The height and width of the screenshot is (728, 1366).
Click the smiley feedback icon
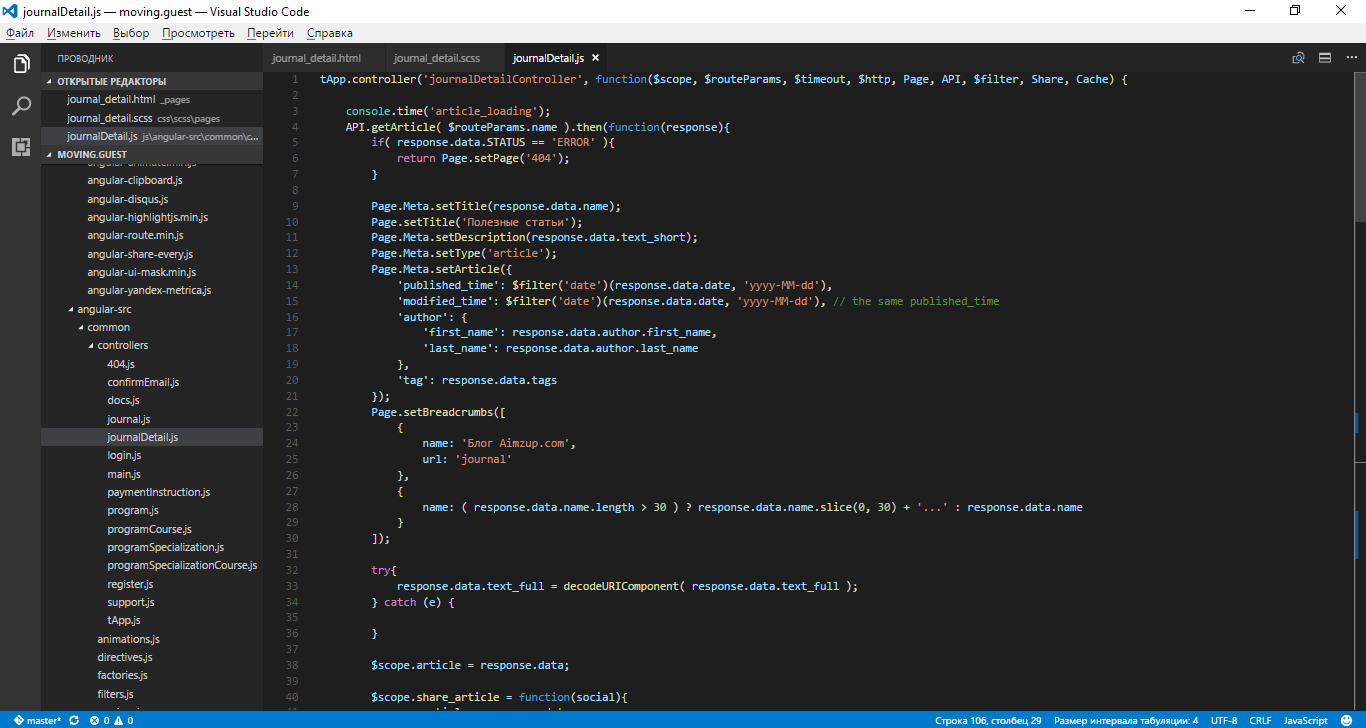(x=1347, y=720)
